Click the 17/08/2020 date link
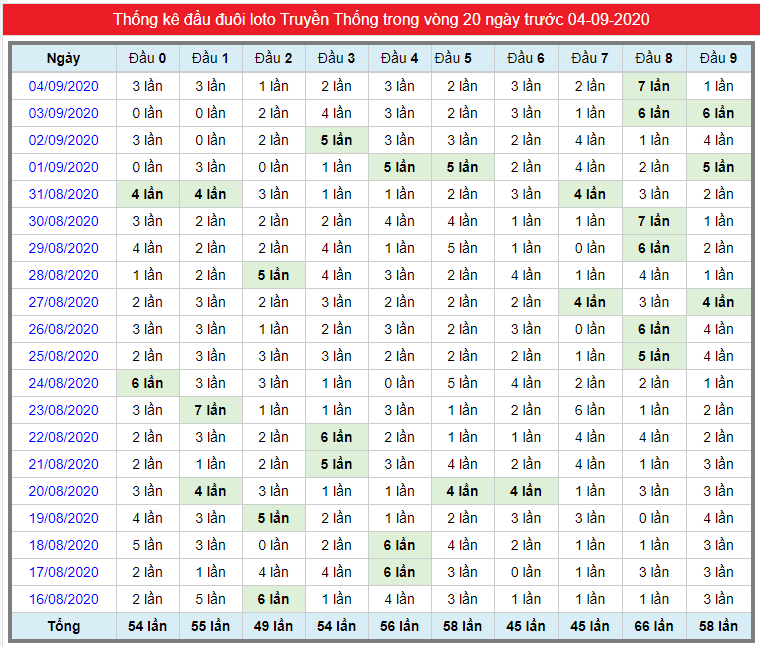Image resolution: width=760 pixels, height=647 pixels. coord(63,572)
